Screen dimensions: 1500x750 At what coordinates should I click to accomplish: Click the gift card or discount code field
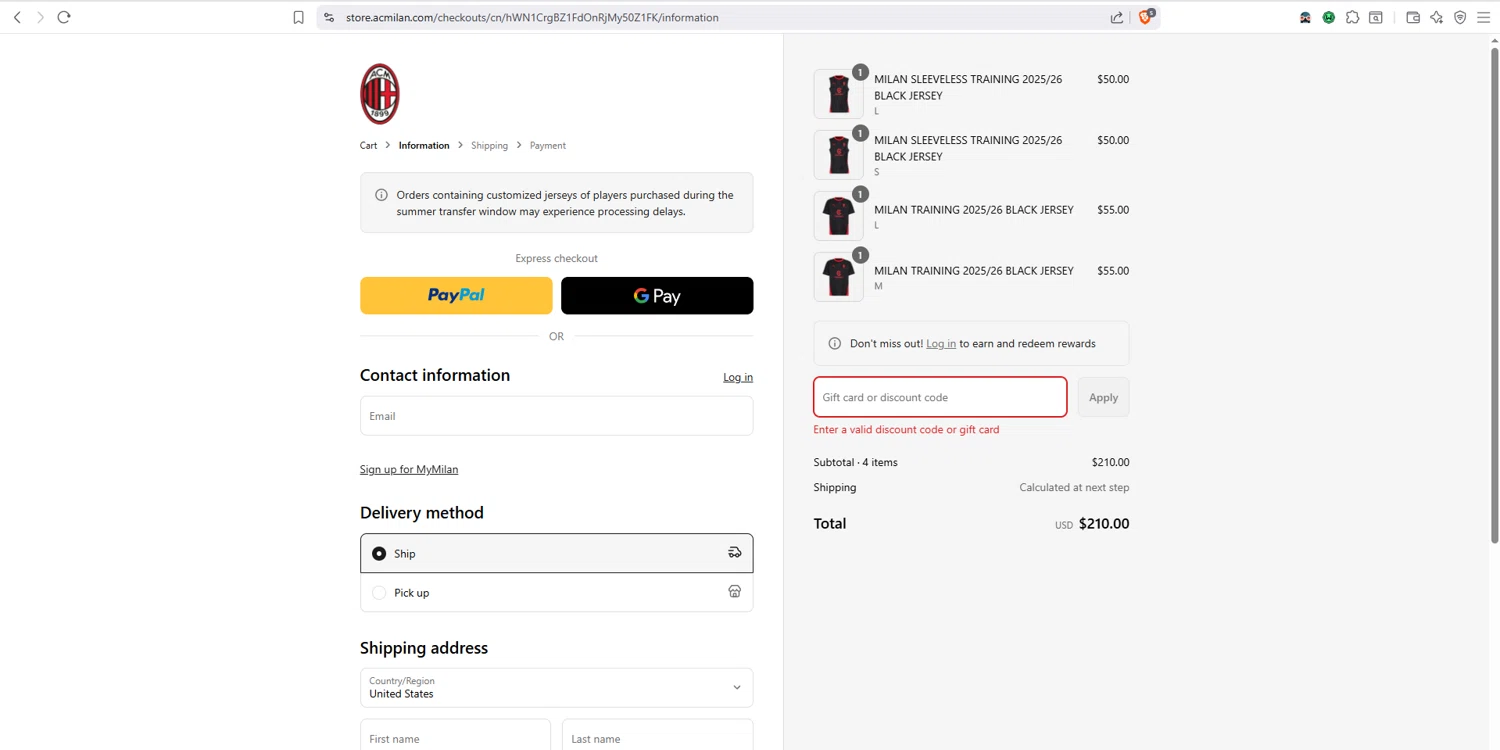pyautogui.click(x=940, y=397)
